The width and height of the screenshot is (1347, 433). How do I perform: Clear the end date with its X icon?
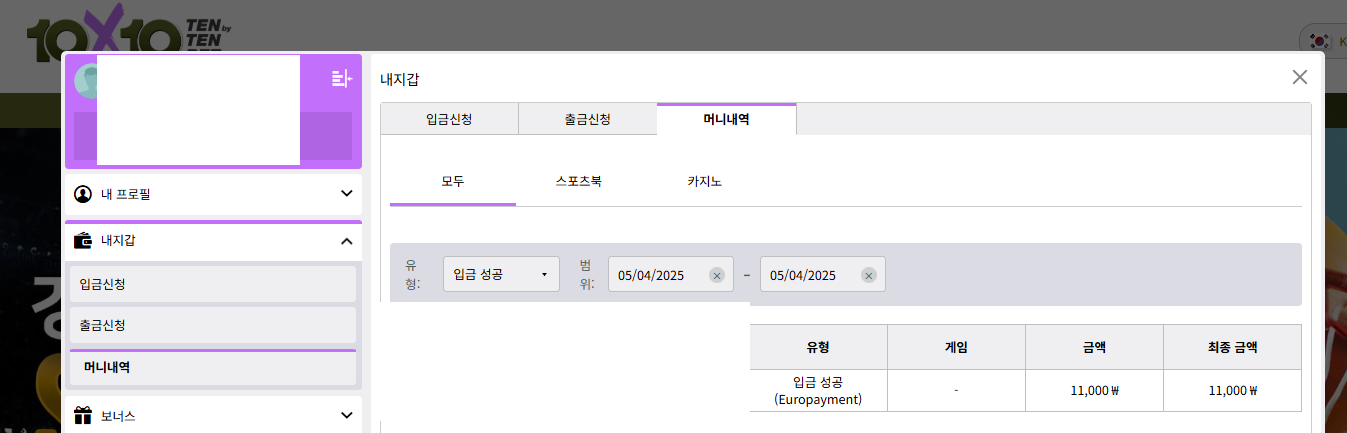click(x=869, y=276)
